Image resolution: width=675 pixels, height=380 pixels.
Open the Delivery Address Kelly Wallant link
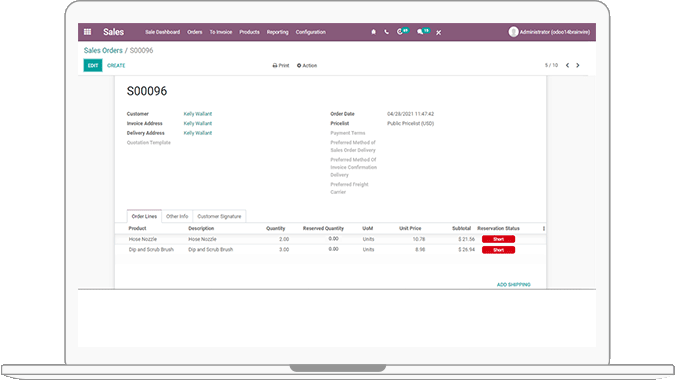(x=198, y=133)
